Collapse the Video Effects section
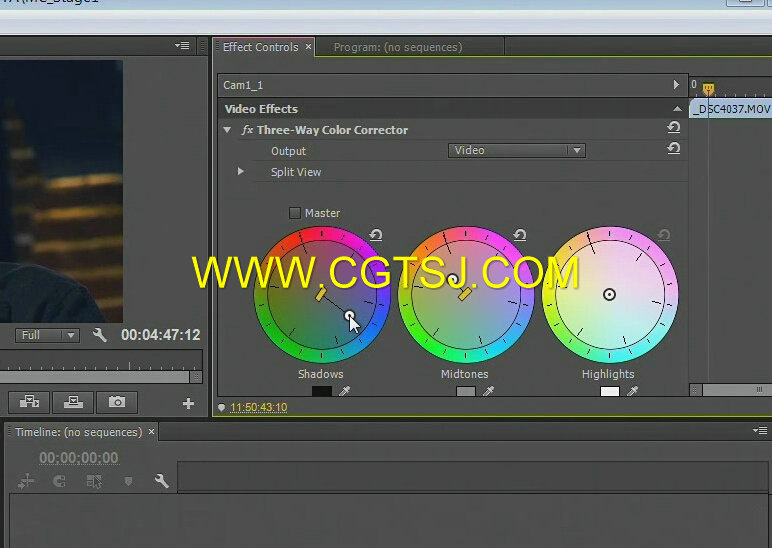 coord(677,109)
